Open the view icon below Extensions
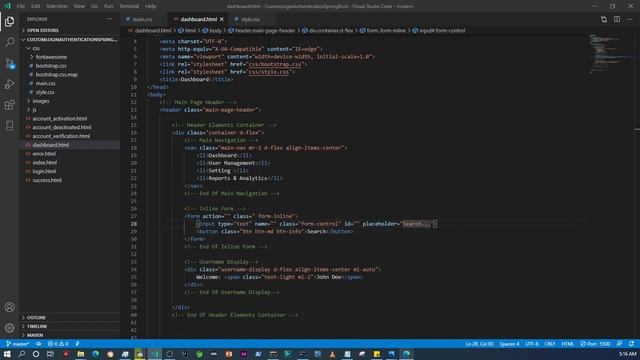Image resolution: width=640 pixels, height=360 pixels. point(9,126)
